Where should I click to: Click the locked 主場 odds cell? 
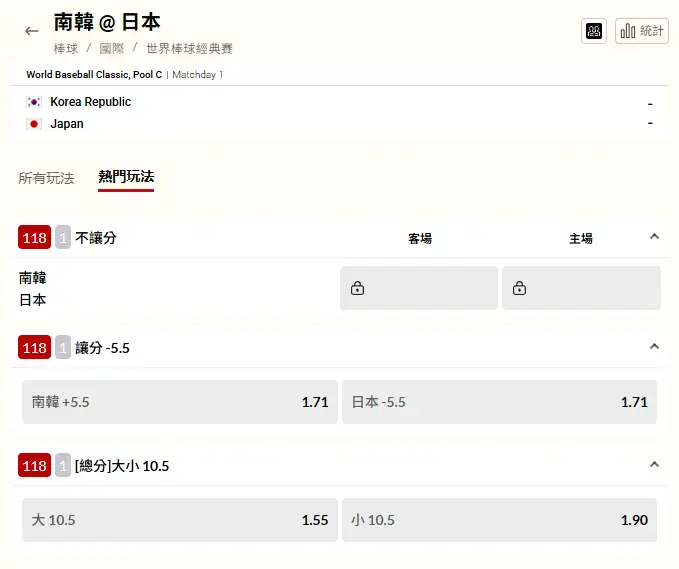(582, 288)
